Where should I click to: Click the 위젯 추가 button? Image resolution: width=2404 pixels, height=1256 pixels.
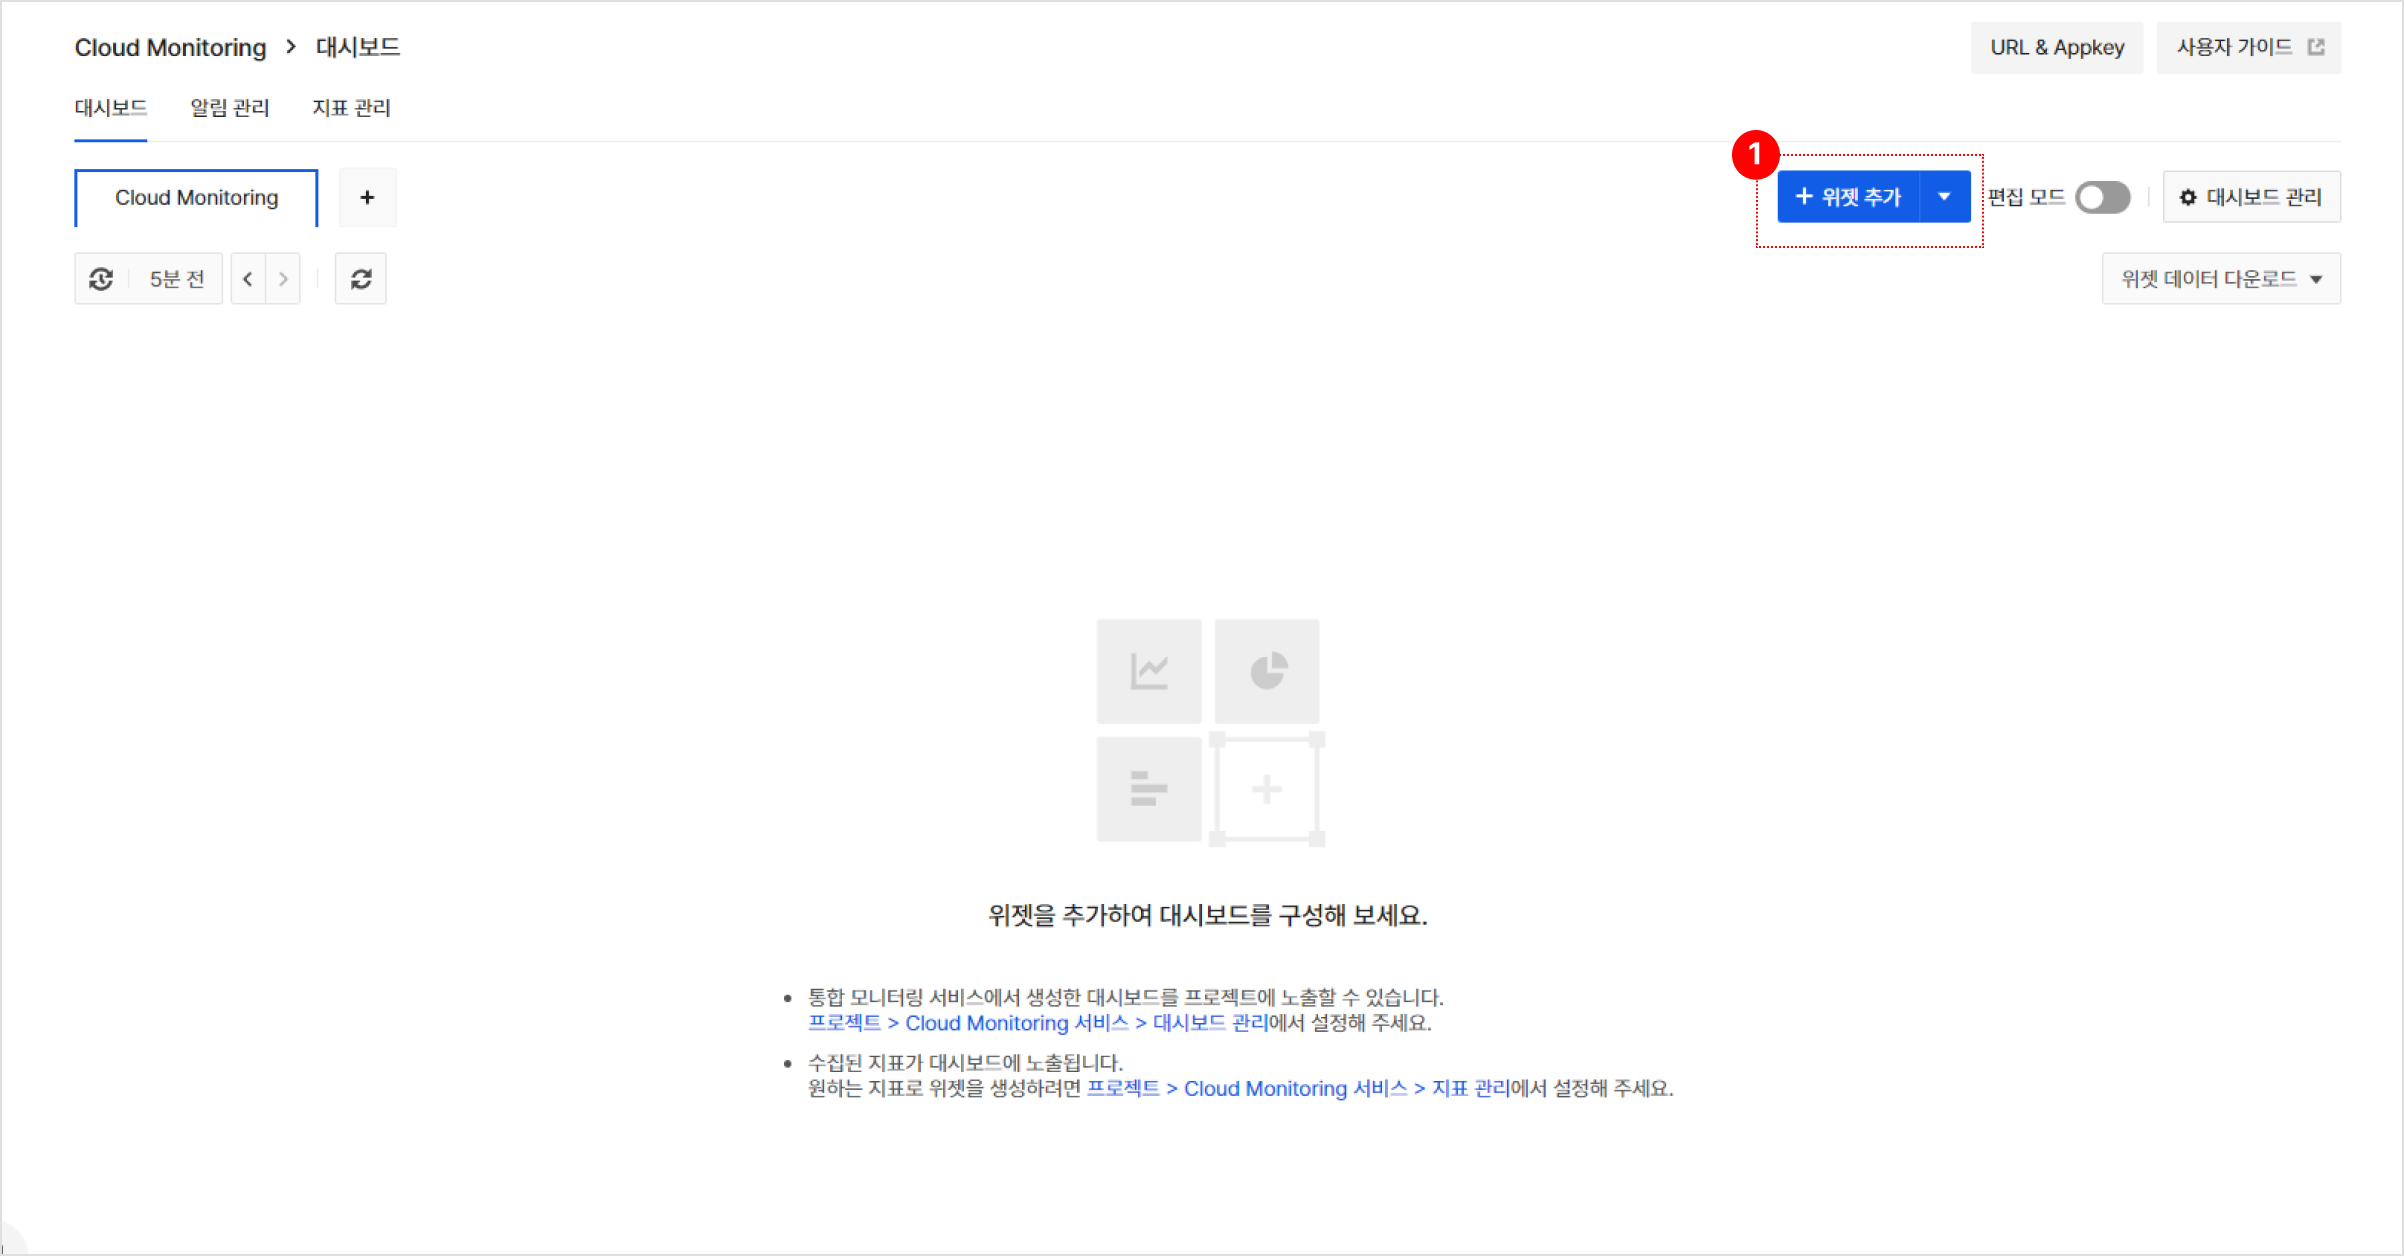[1848, 196]
